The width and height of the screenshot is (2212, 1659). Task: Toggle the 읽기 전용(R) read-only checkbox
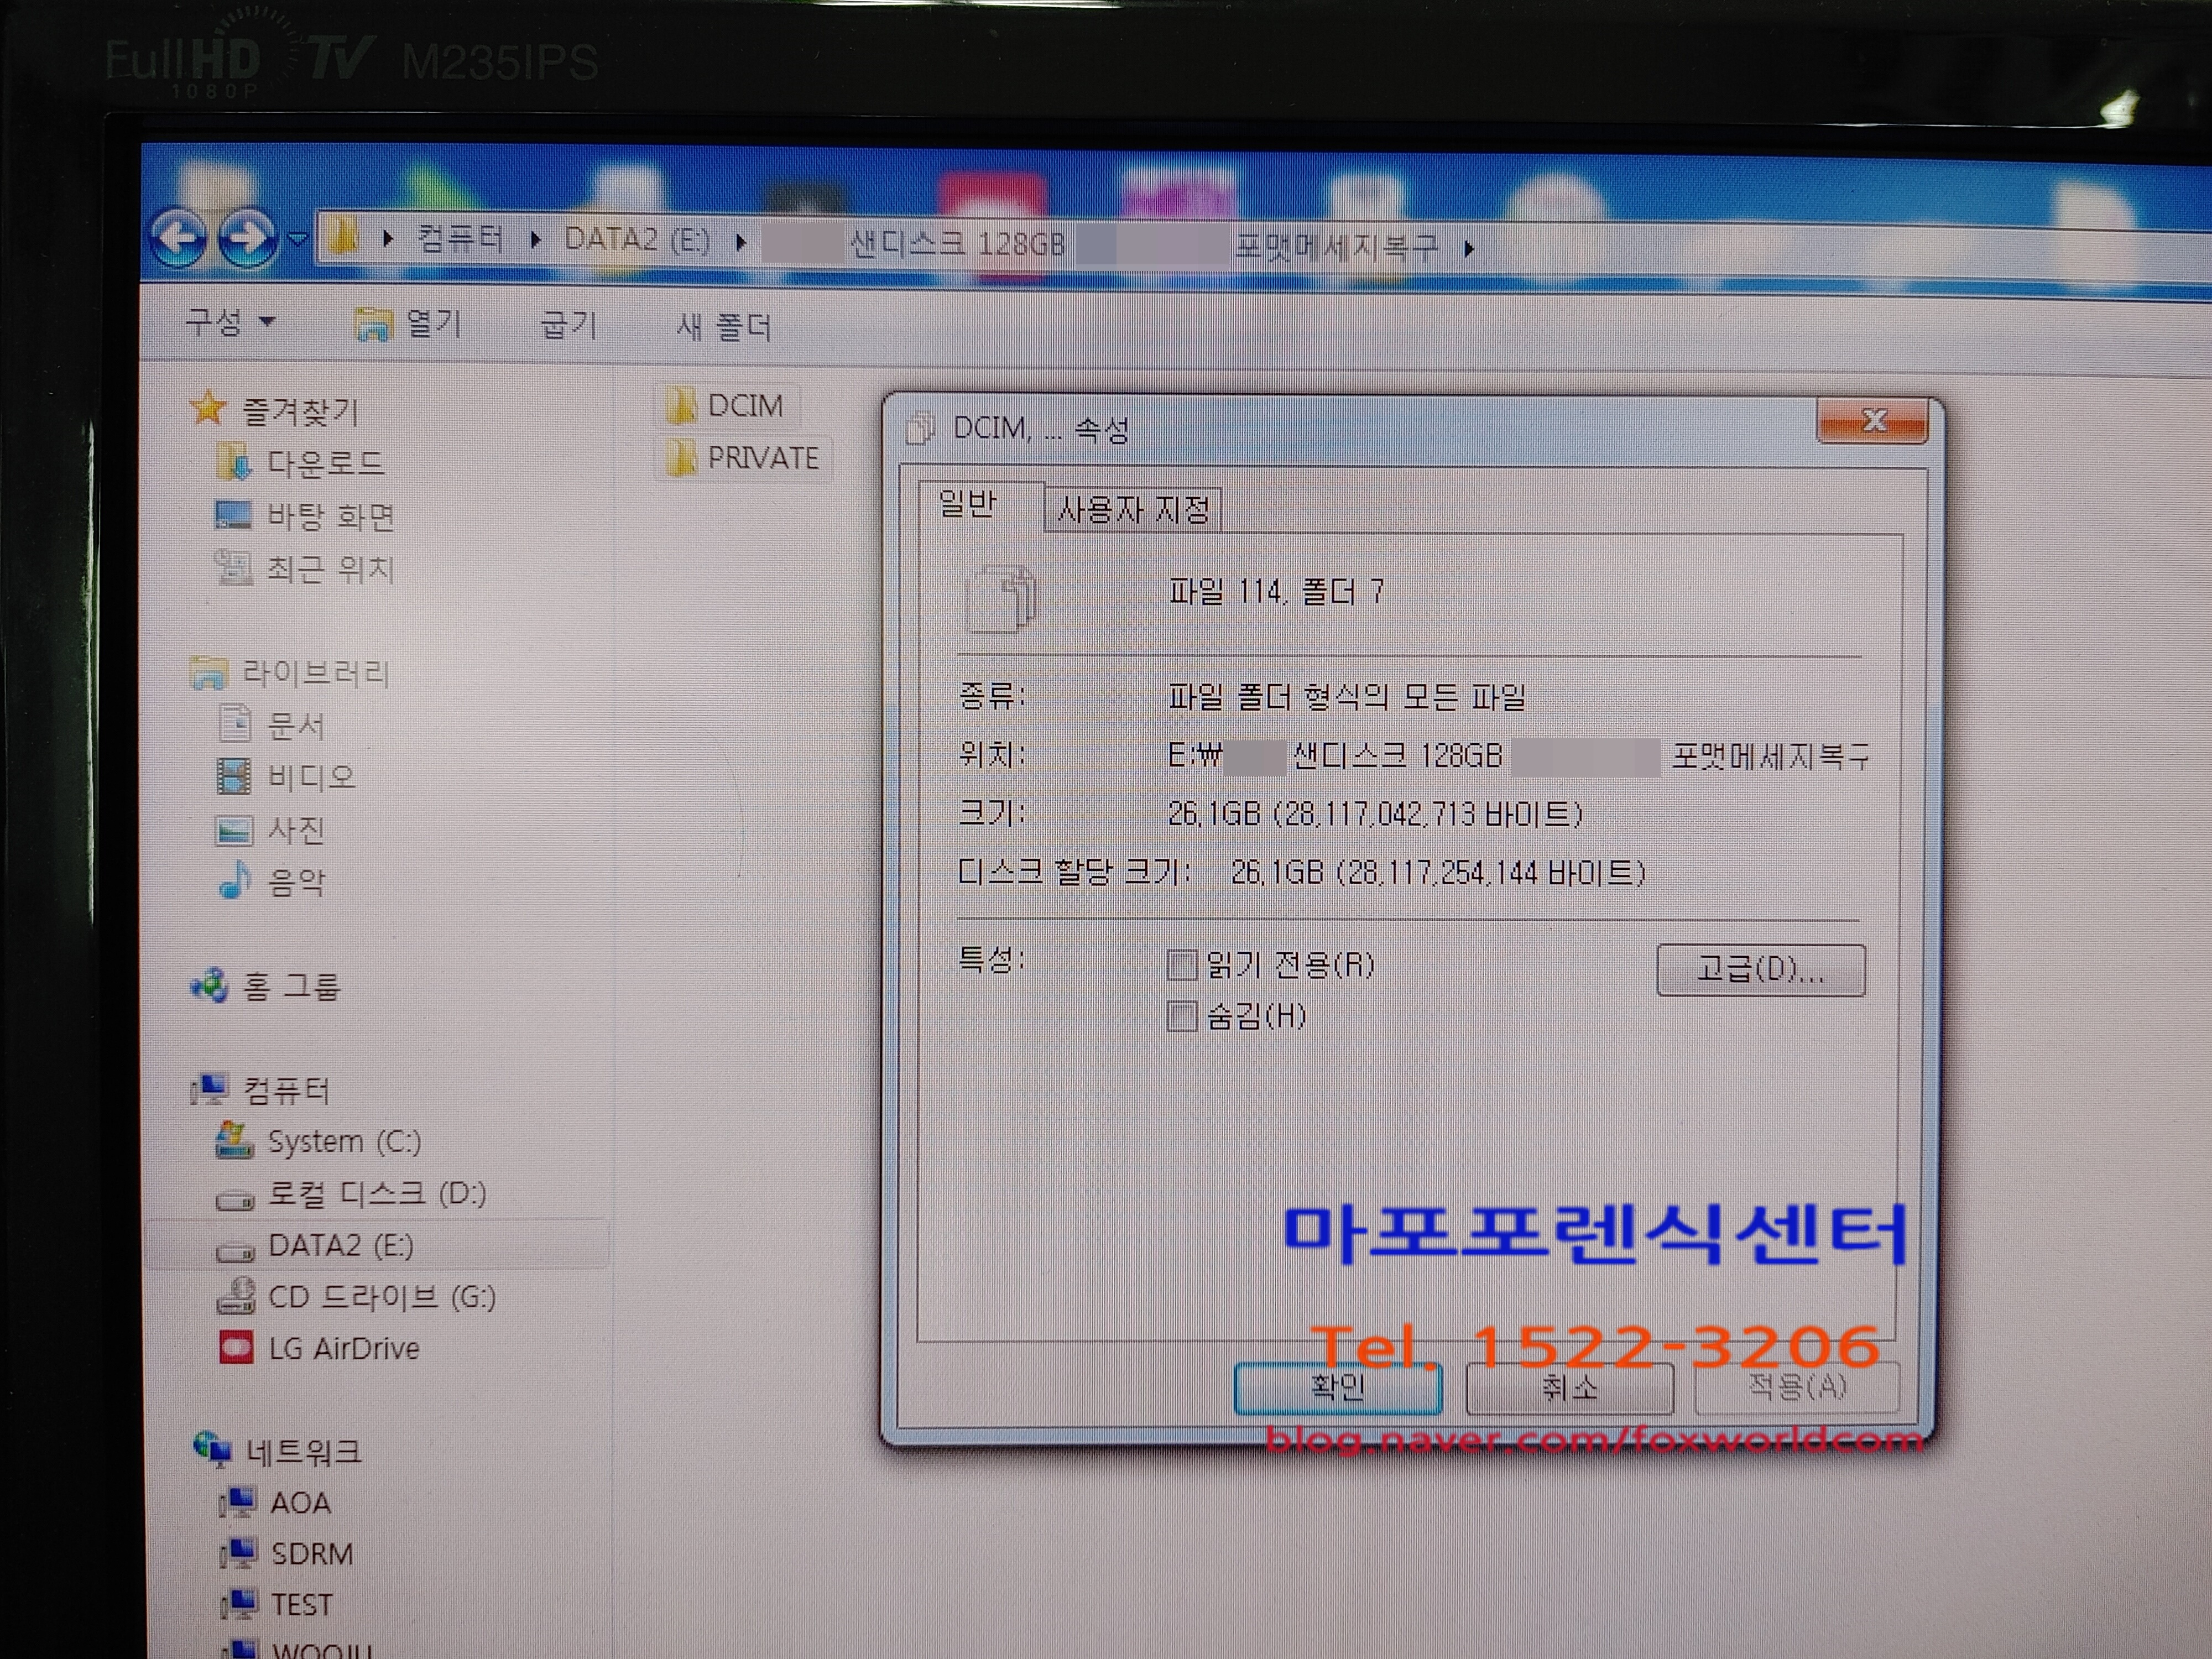click(x=1182, y=964)
